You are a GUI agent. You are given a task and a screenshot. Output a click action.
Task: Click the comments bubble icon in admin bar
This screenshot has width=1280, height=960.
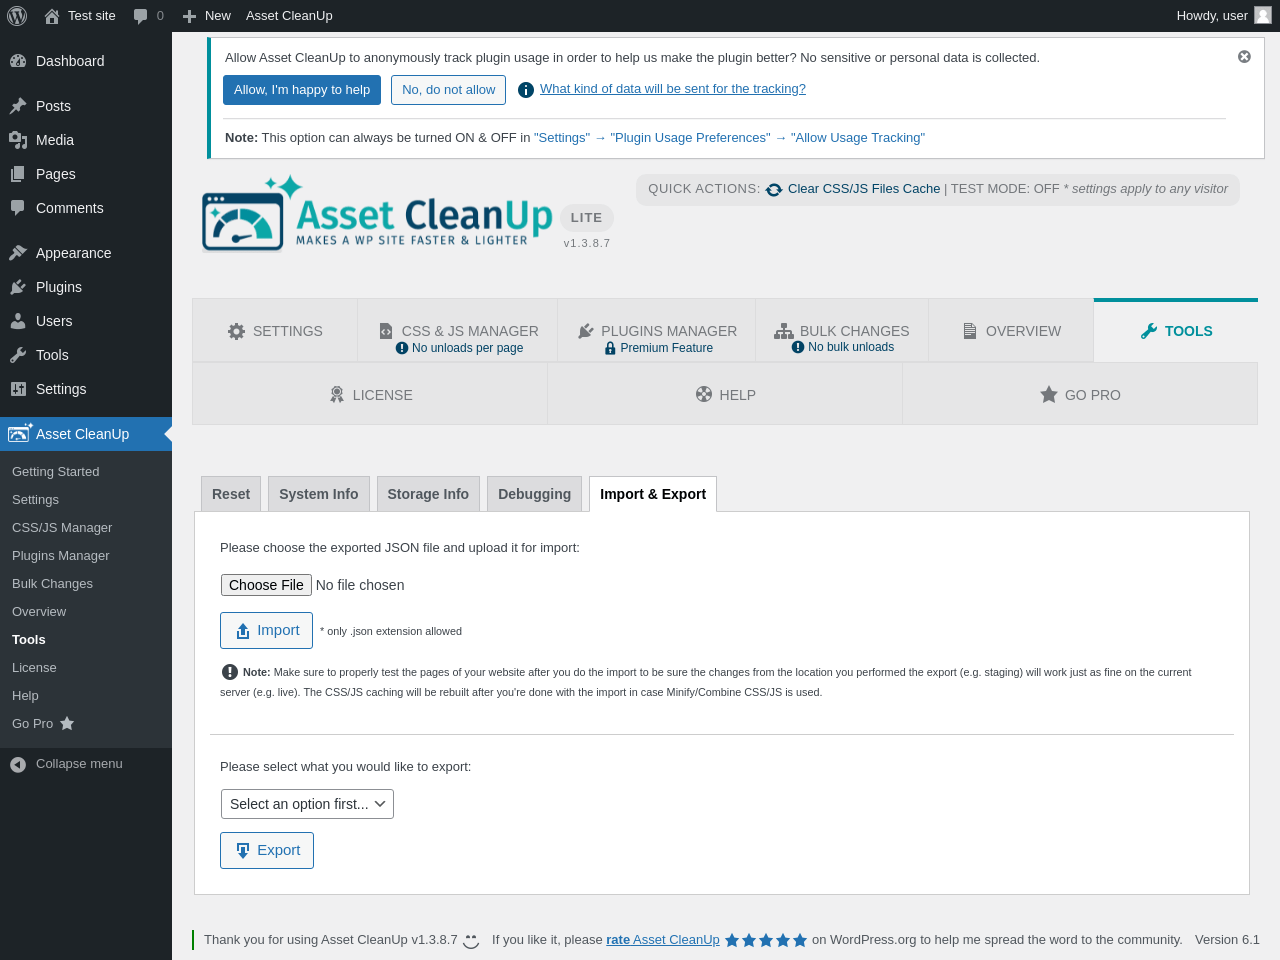click(140, 16)
